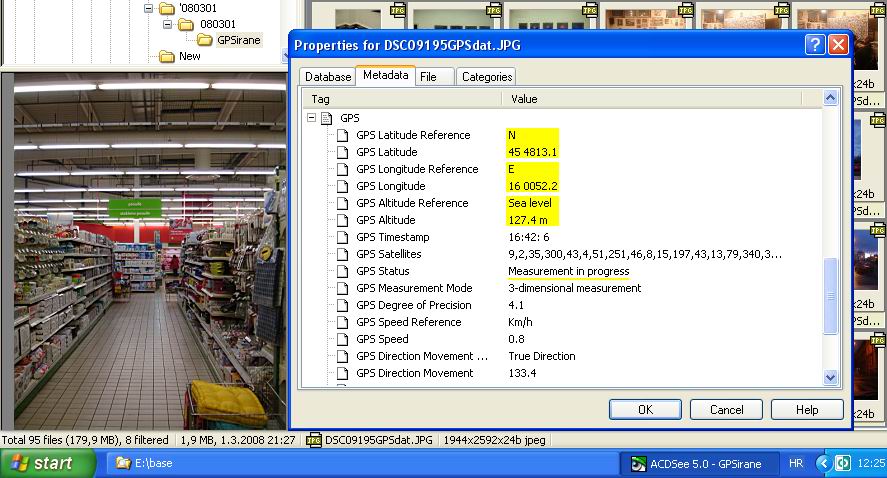
Task: Click the GPS Speed tag icon
Action: [x=342, y=339]
